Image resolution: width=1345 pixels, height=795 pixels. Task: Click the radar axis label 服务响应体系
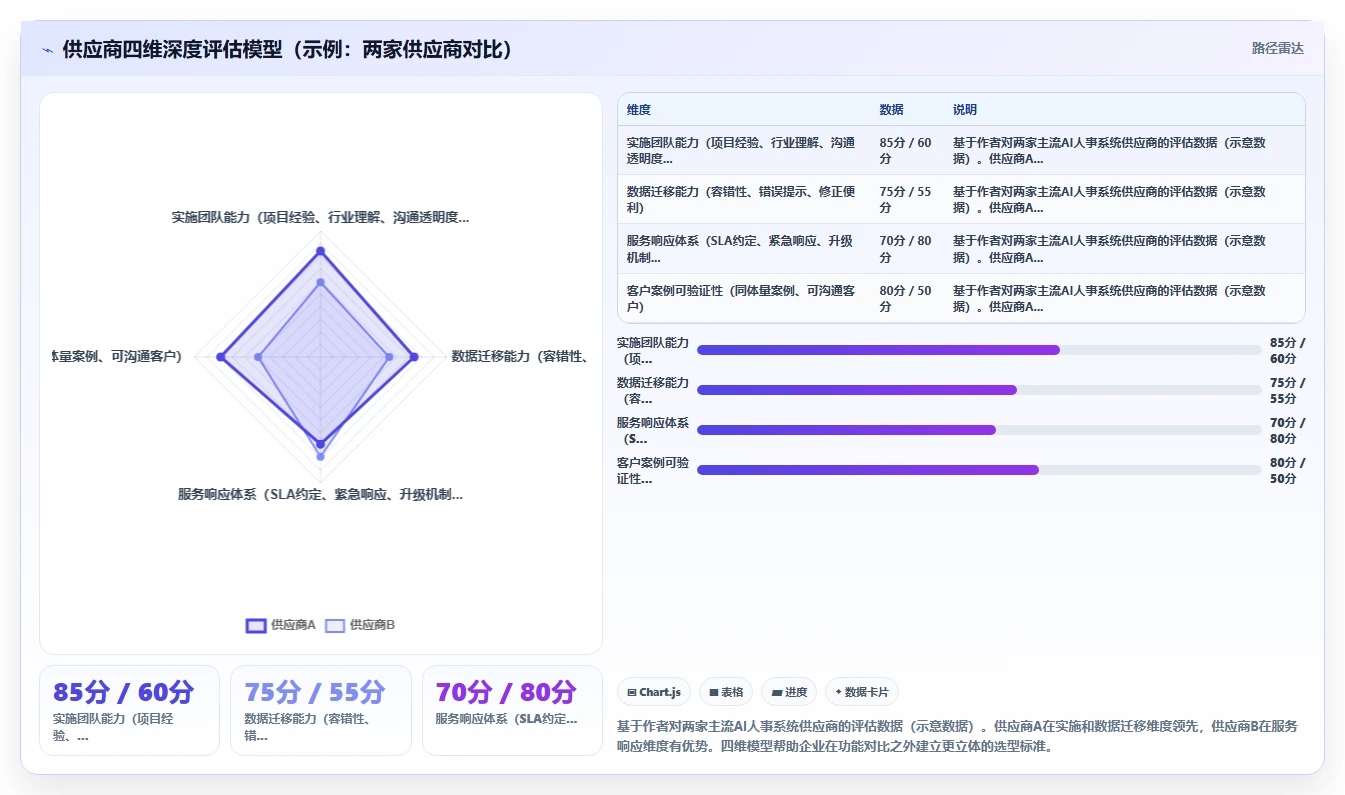pyautogui.click(x=320, y=494)
